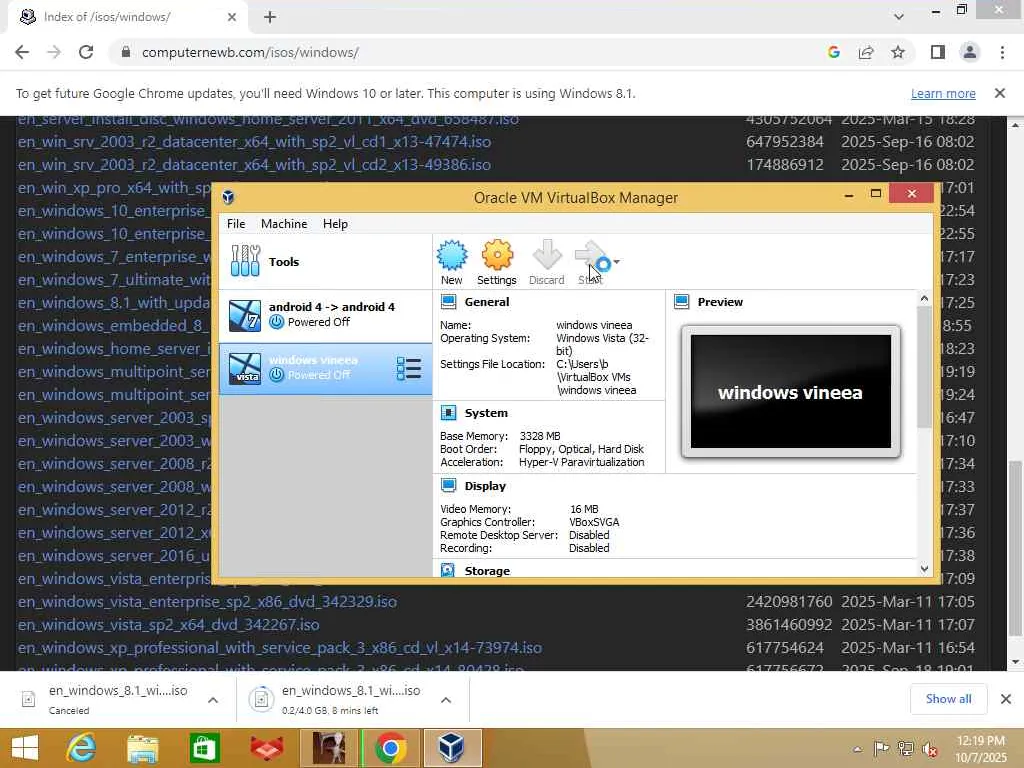Expand options for the in-progress download
1024x768 pixels.
coord(446,700)
